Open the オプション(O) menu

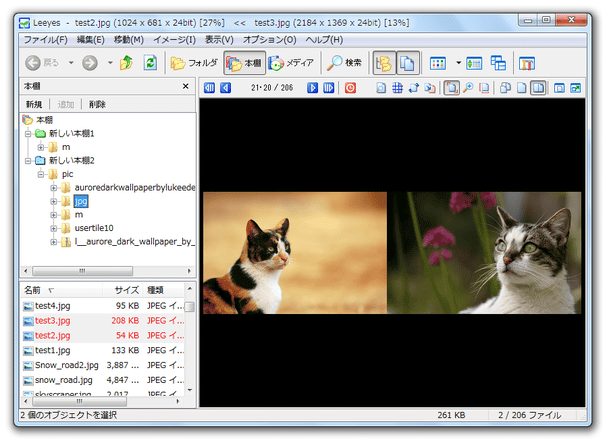pos(269,39)
